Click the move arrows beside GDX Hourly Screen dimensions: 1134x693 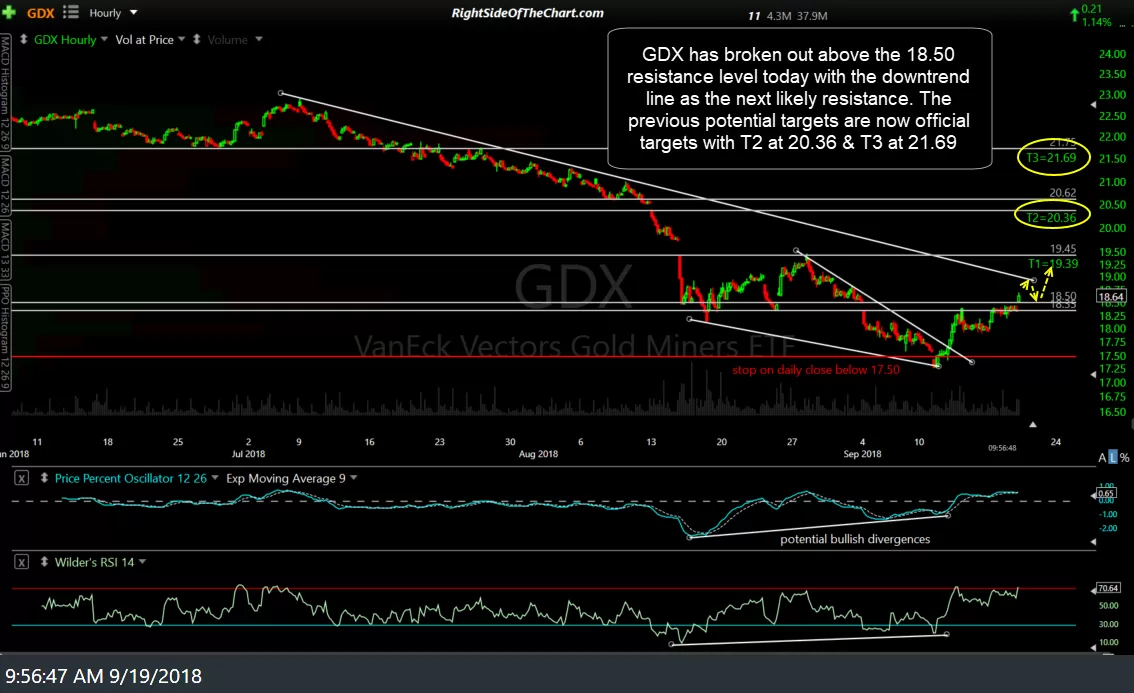click(x=23, y=39)
